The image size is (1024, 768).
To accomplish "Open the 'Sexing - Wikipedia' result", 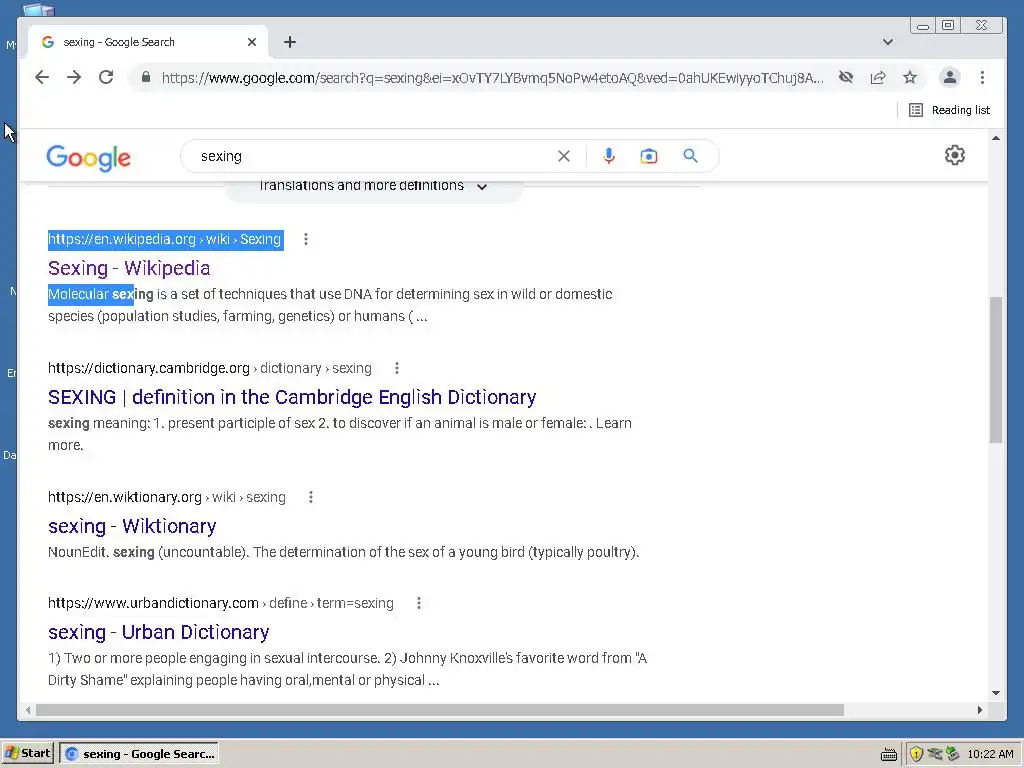I will click(x=129, y=268).
